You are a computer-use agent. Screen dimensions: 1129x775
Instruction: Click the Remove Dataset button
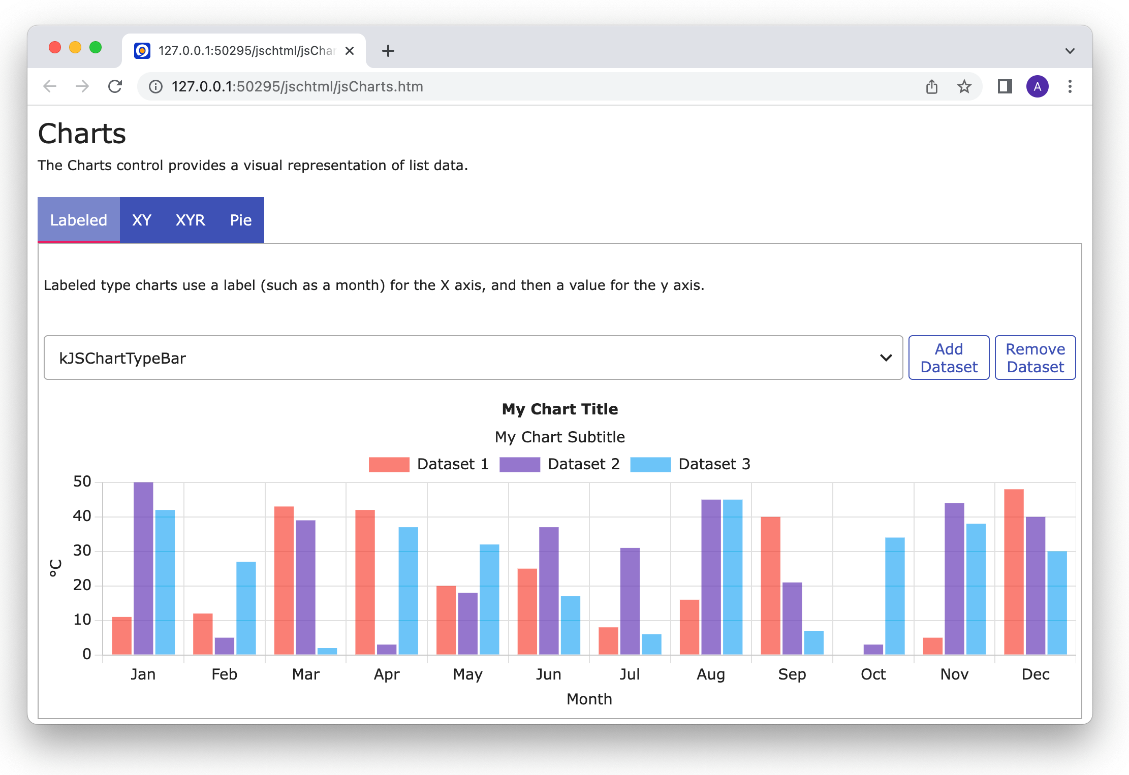click(x=1035, y=357)
